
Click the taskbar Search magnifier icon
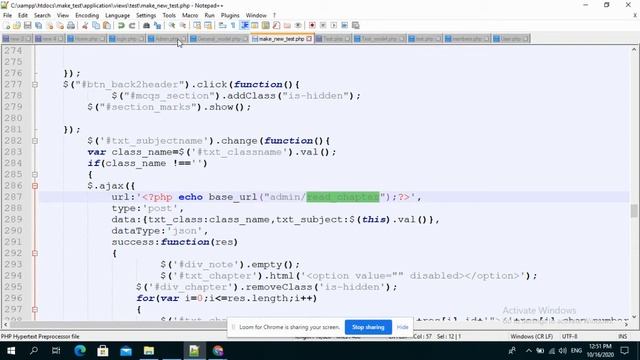34,351
